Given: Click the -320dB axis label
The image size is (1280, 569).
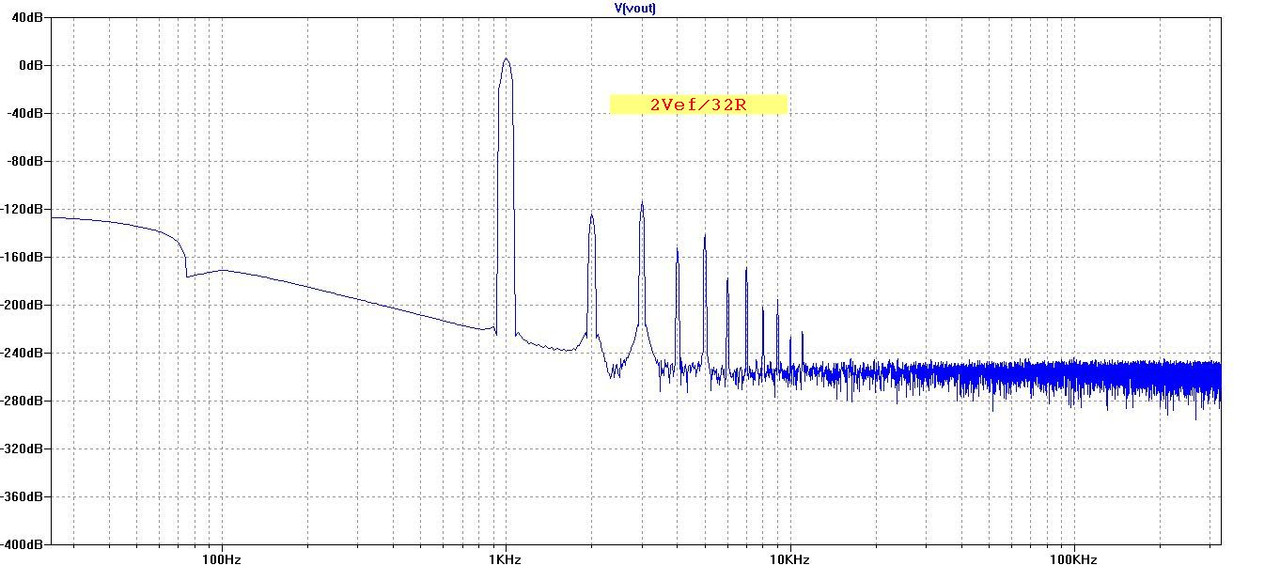Looking at the screenshot, I should coord(22,449).
